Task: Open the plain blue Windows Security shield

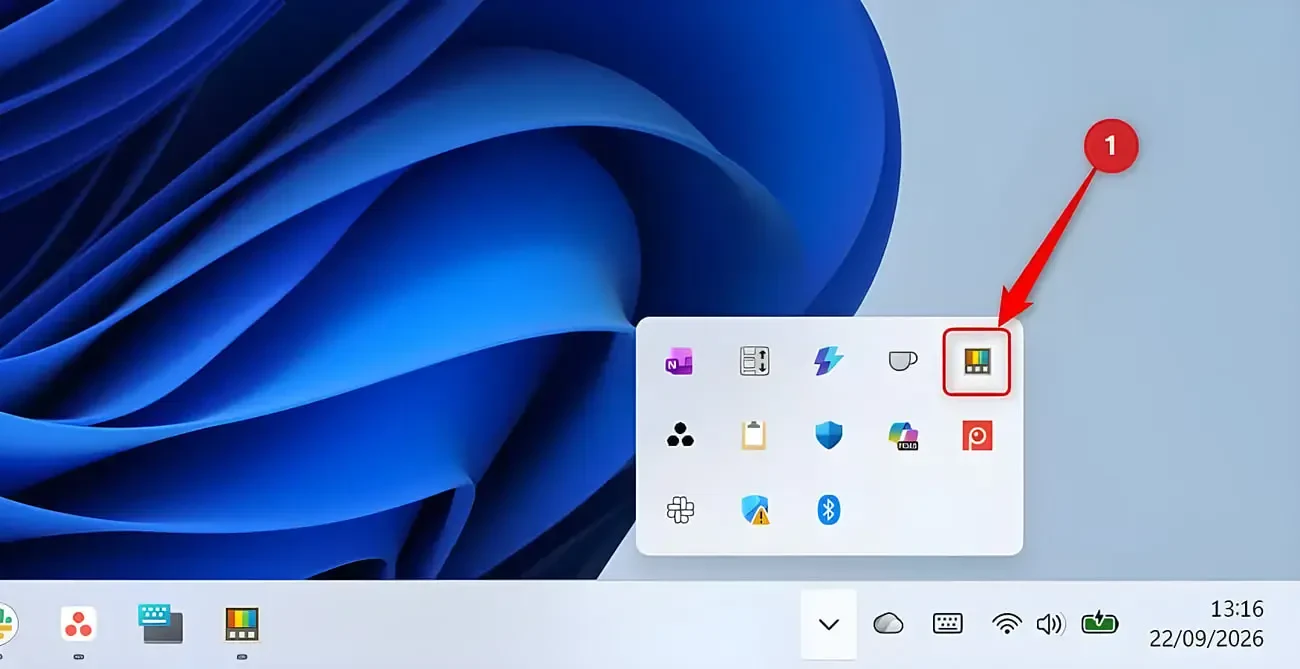Action: tap(829, 435)
